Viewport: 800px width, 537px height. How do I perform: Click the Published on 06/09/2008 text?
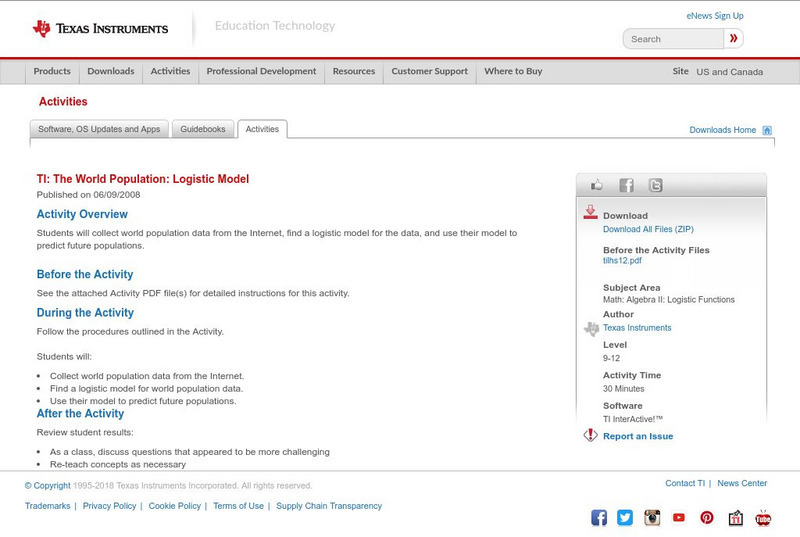coord(88,195)
